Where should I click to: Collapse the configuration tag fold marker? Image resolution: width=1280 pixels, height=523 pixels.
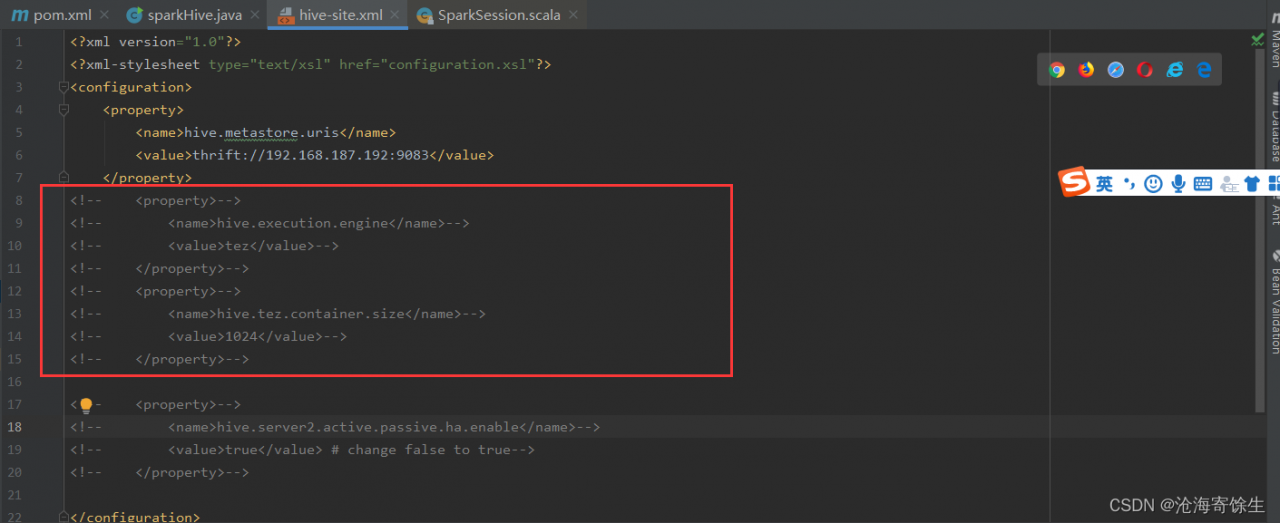click(64, 87)
